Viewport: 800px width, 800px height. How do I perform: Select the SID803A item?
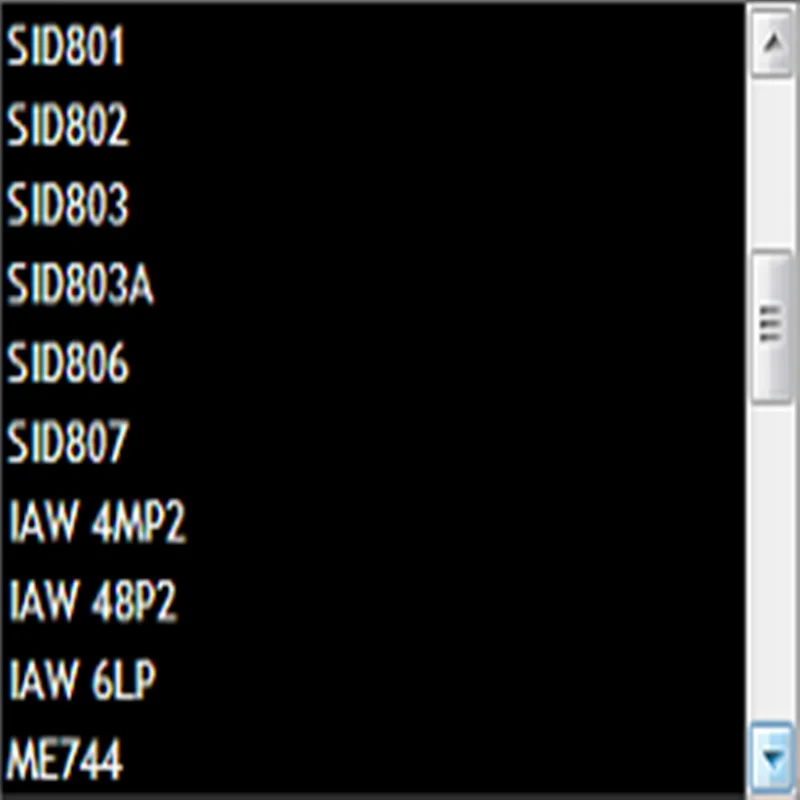tap(80, 284)
